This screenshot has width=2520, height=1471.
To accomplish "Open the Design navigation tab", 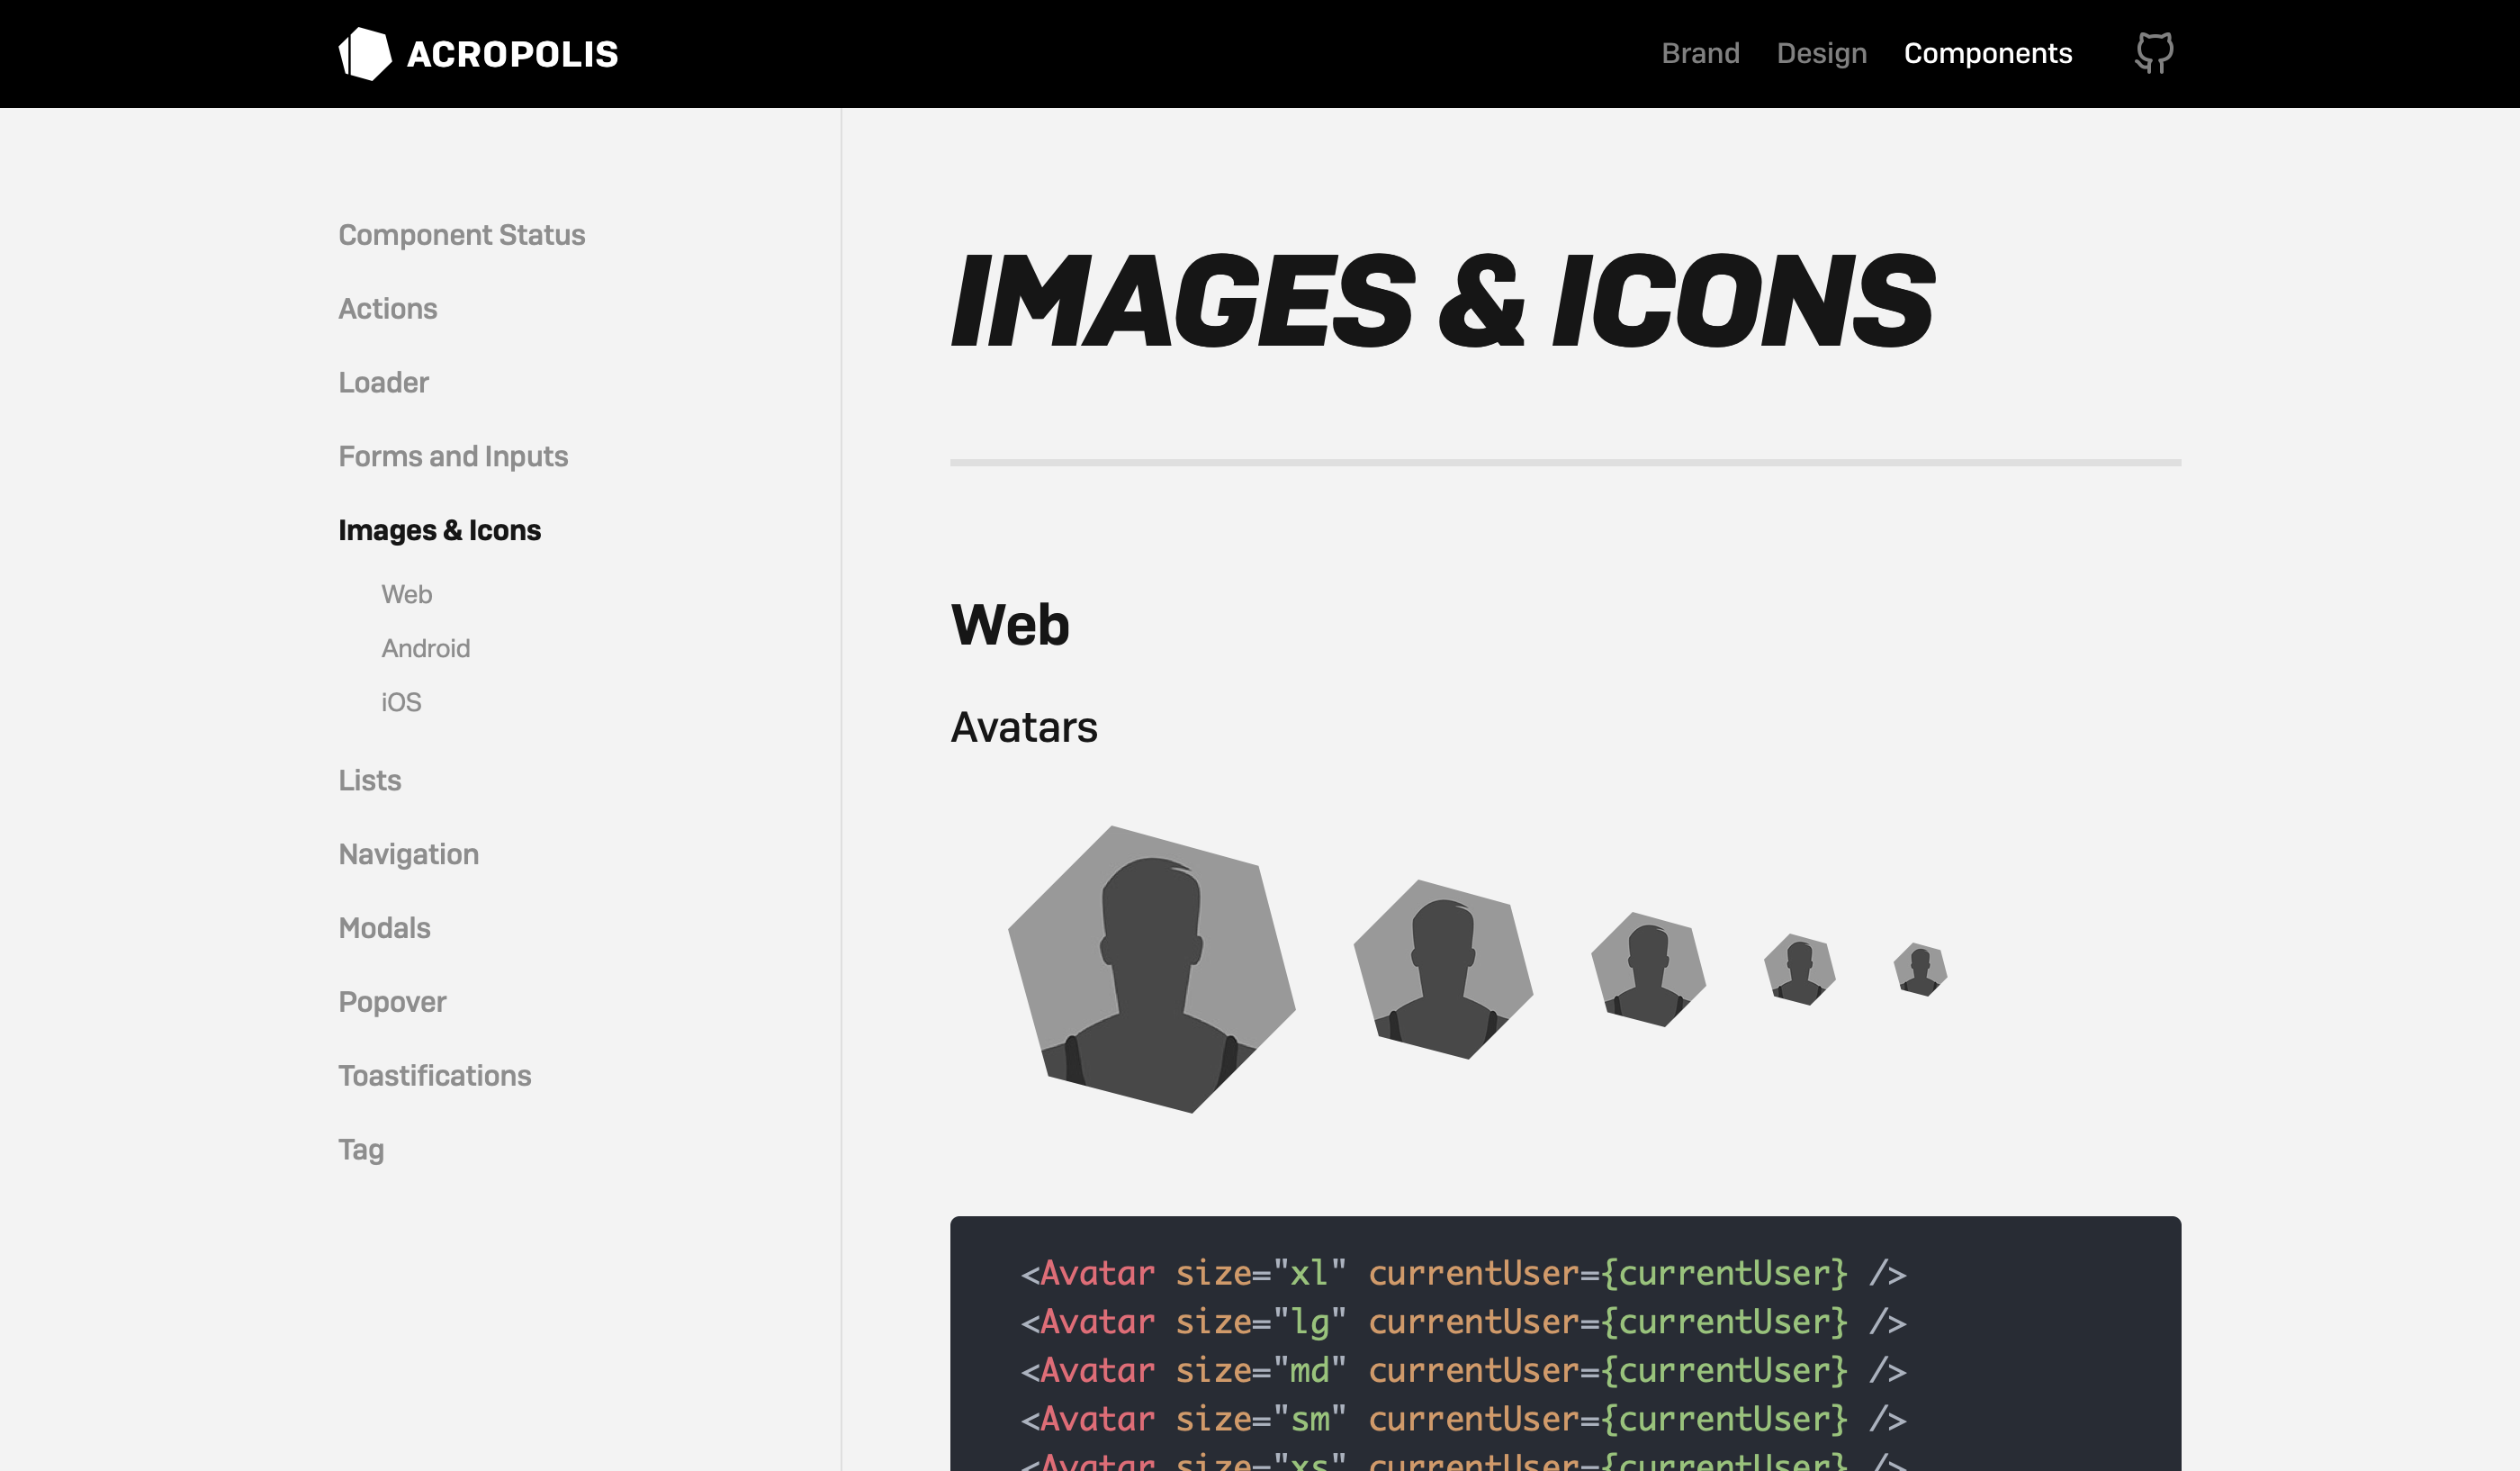I will pyautogui.click(x=1821, y=53).
